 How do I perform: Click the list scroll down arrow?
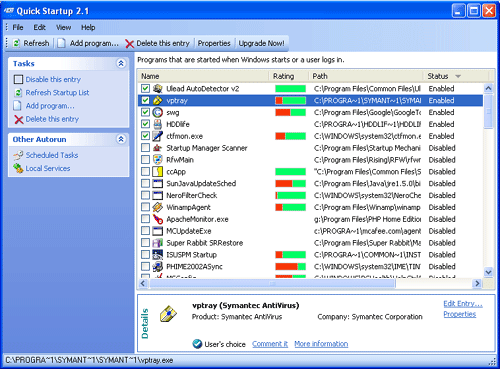[x=488, y=272]
